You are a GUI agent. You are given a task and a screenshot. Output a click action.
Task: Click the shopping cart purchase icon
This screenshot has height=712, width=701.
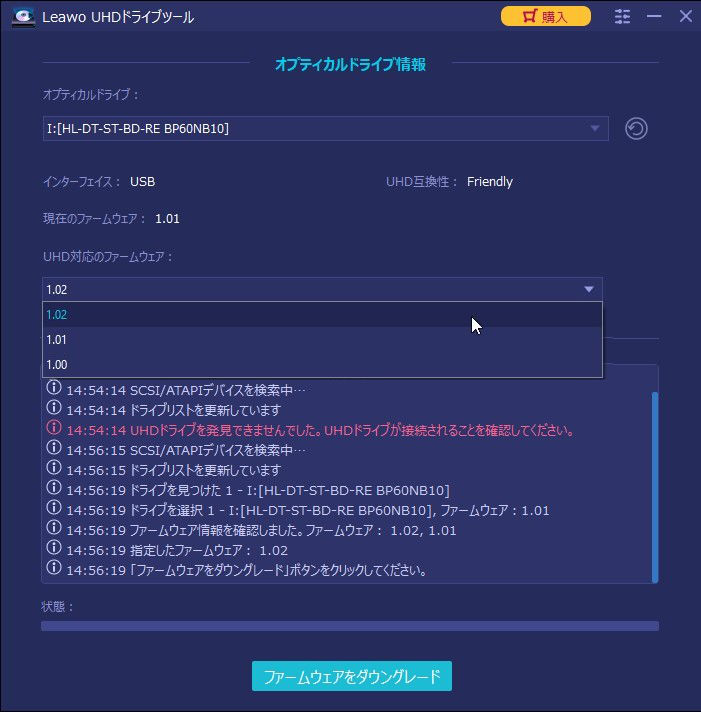click(529, 16)
